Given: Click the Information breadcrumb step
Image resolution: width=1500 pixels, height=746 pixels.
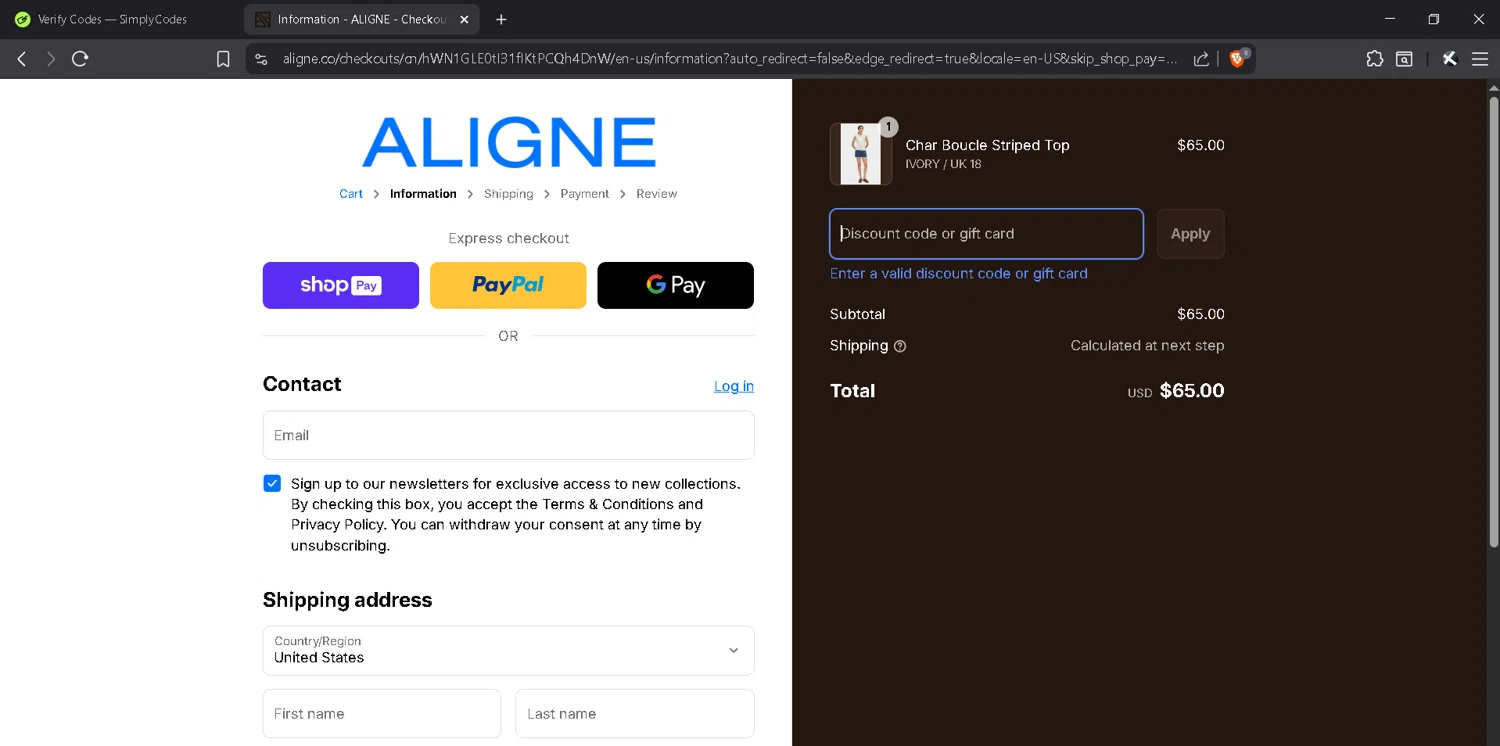Looking at the screenshot, I should coord(423,194).
